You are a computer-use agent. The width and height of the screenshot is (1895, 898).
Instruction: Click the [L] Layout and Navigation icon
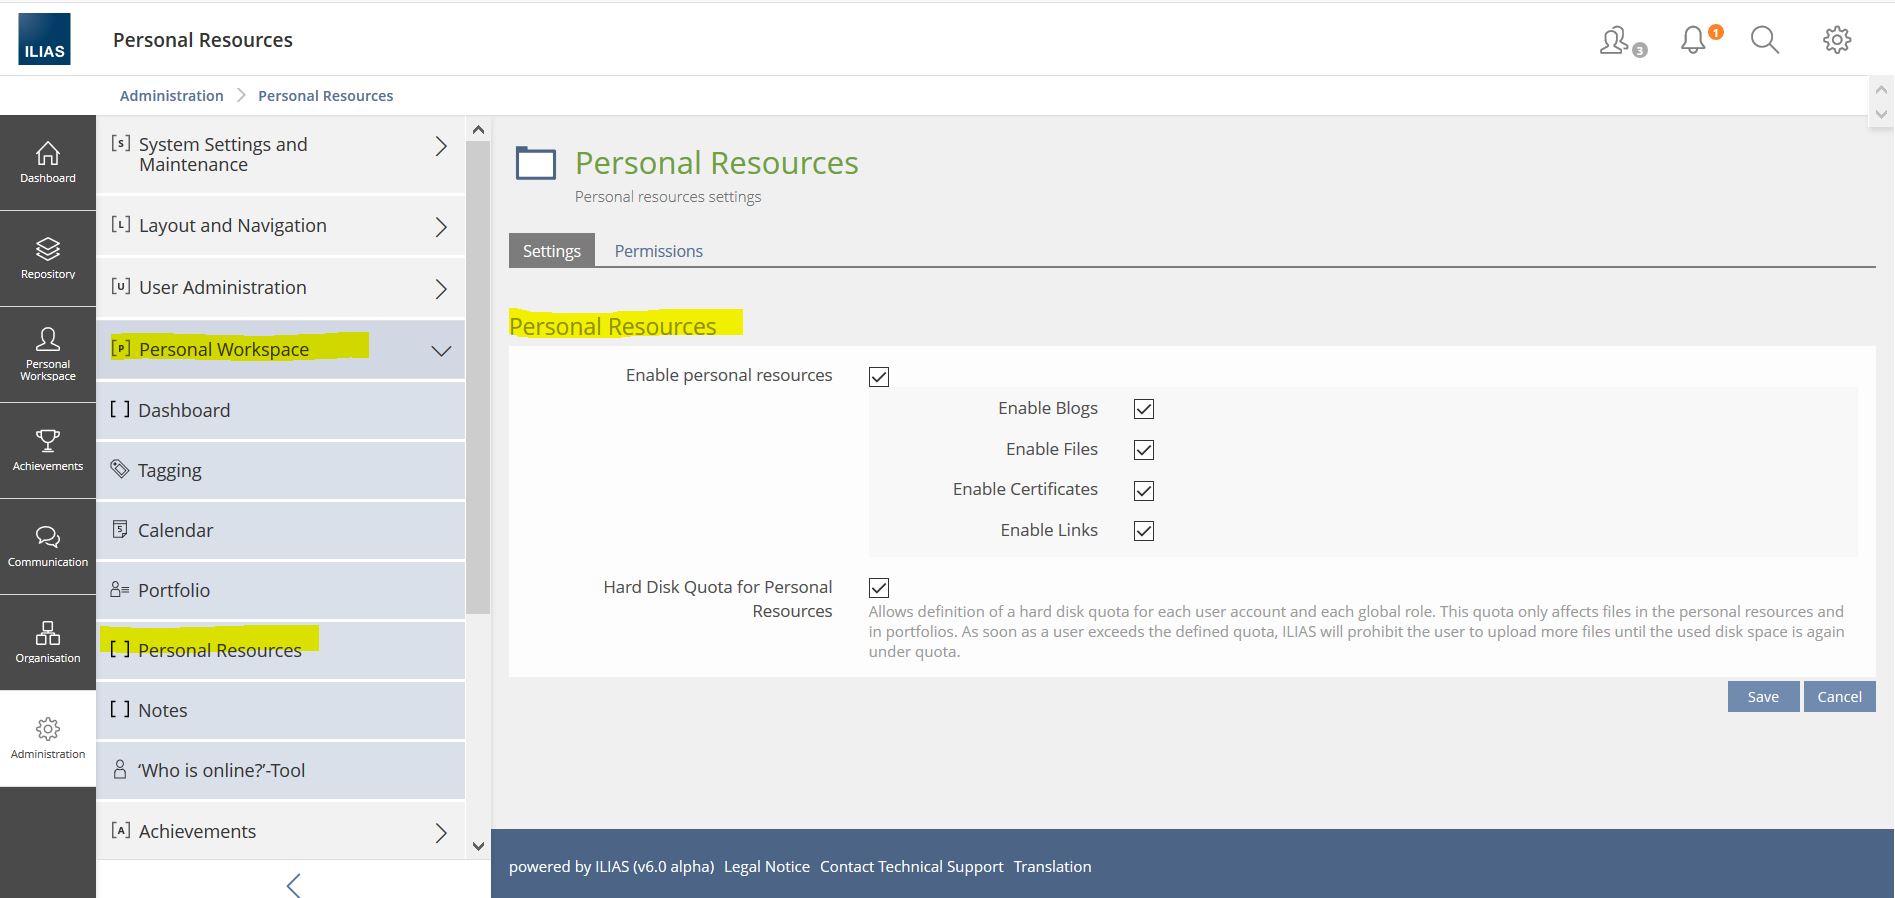pyautogui.click(x=121, y=224)
